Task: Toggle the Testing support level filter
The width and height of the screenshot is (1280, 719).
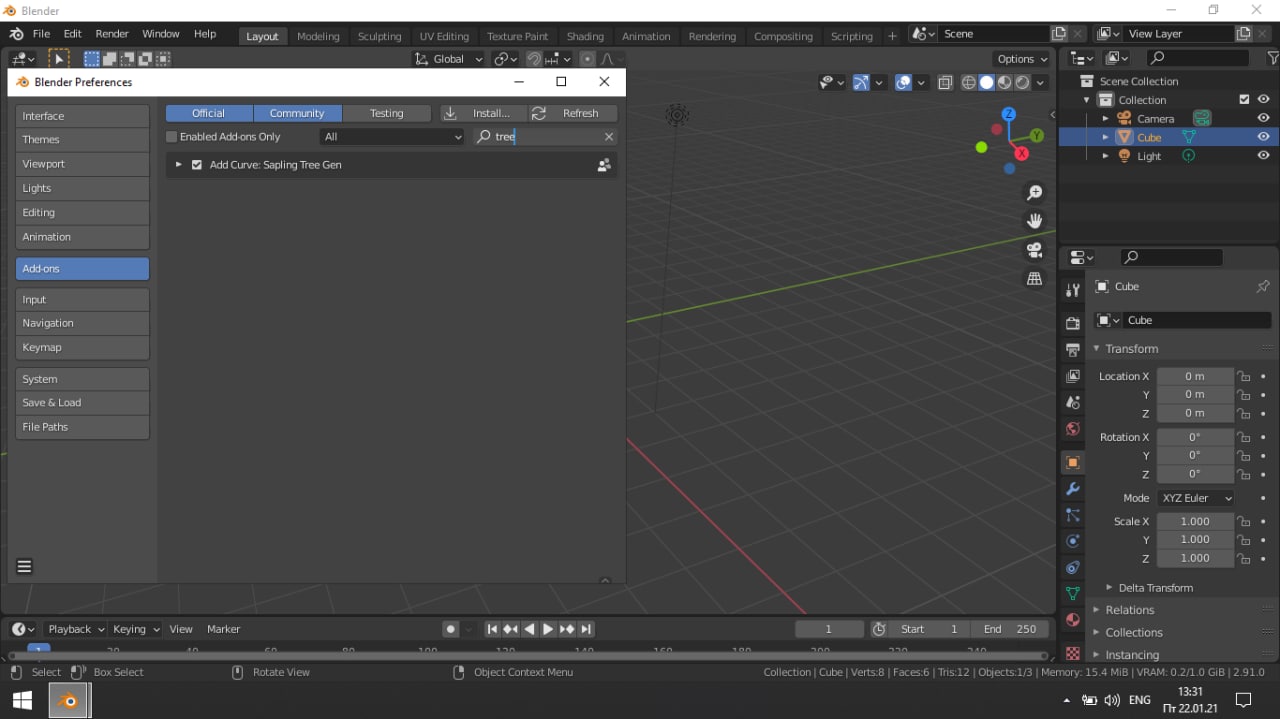Action: (386, 113)
